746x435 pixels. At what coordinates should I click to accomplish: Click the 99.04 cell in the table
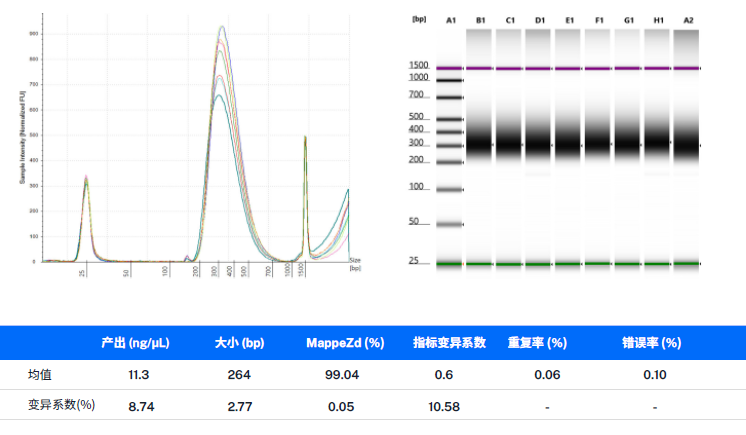point(343,374)
